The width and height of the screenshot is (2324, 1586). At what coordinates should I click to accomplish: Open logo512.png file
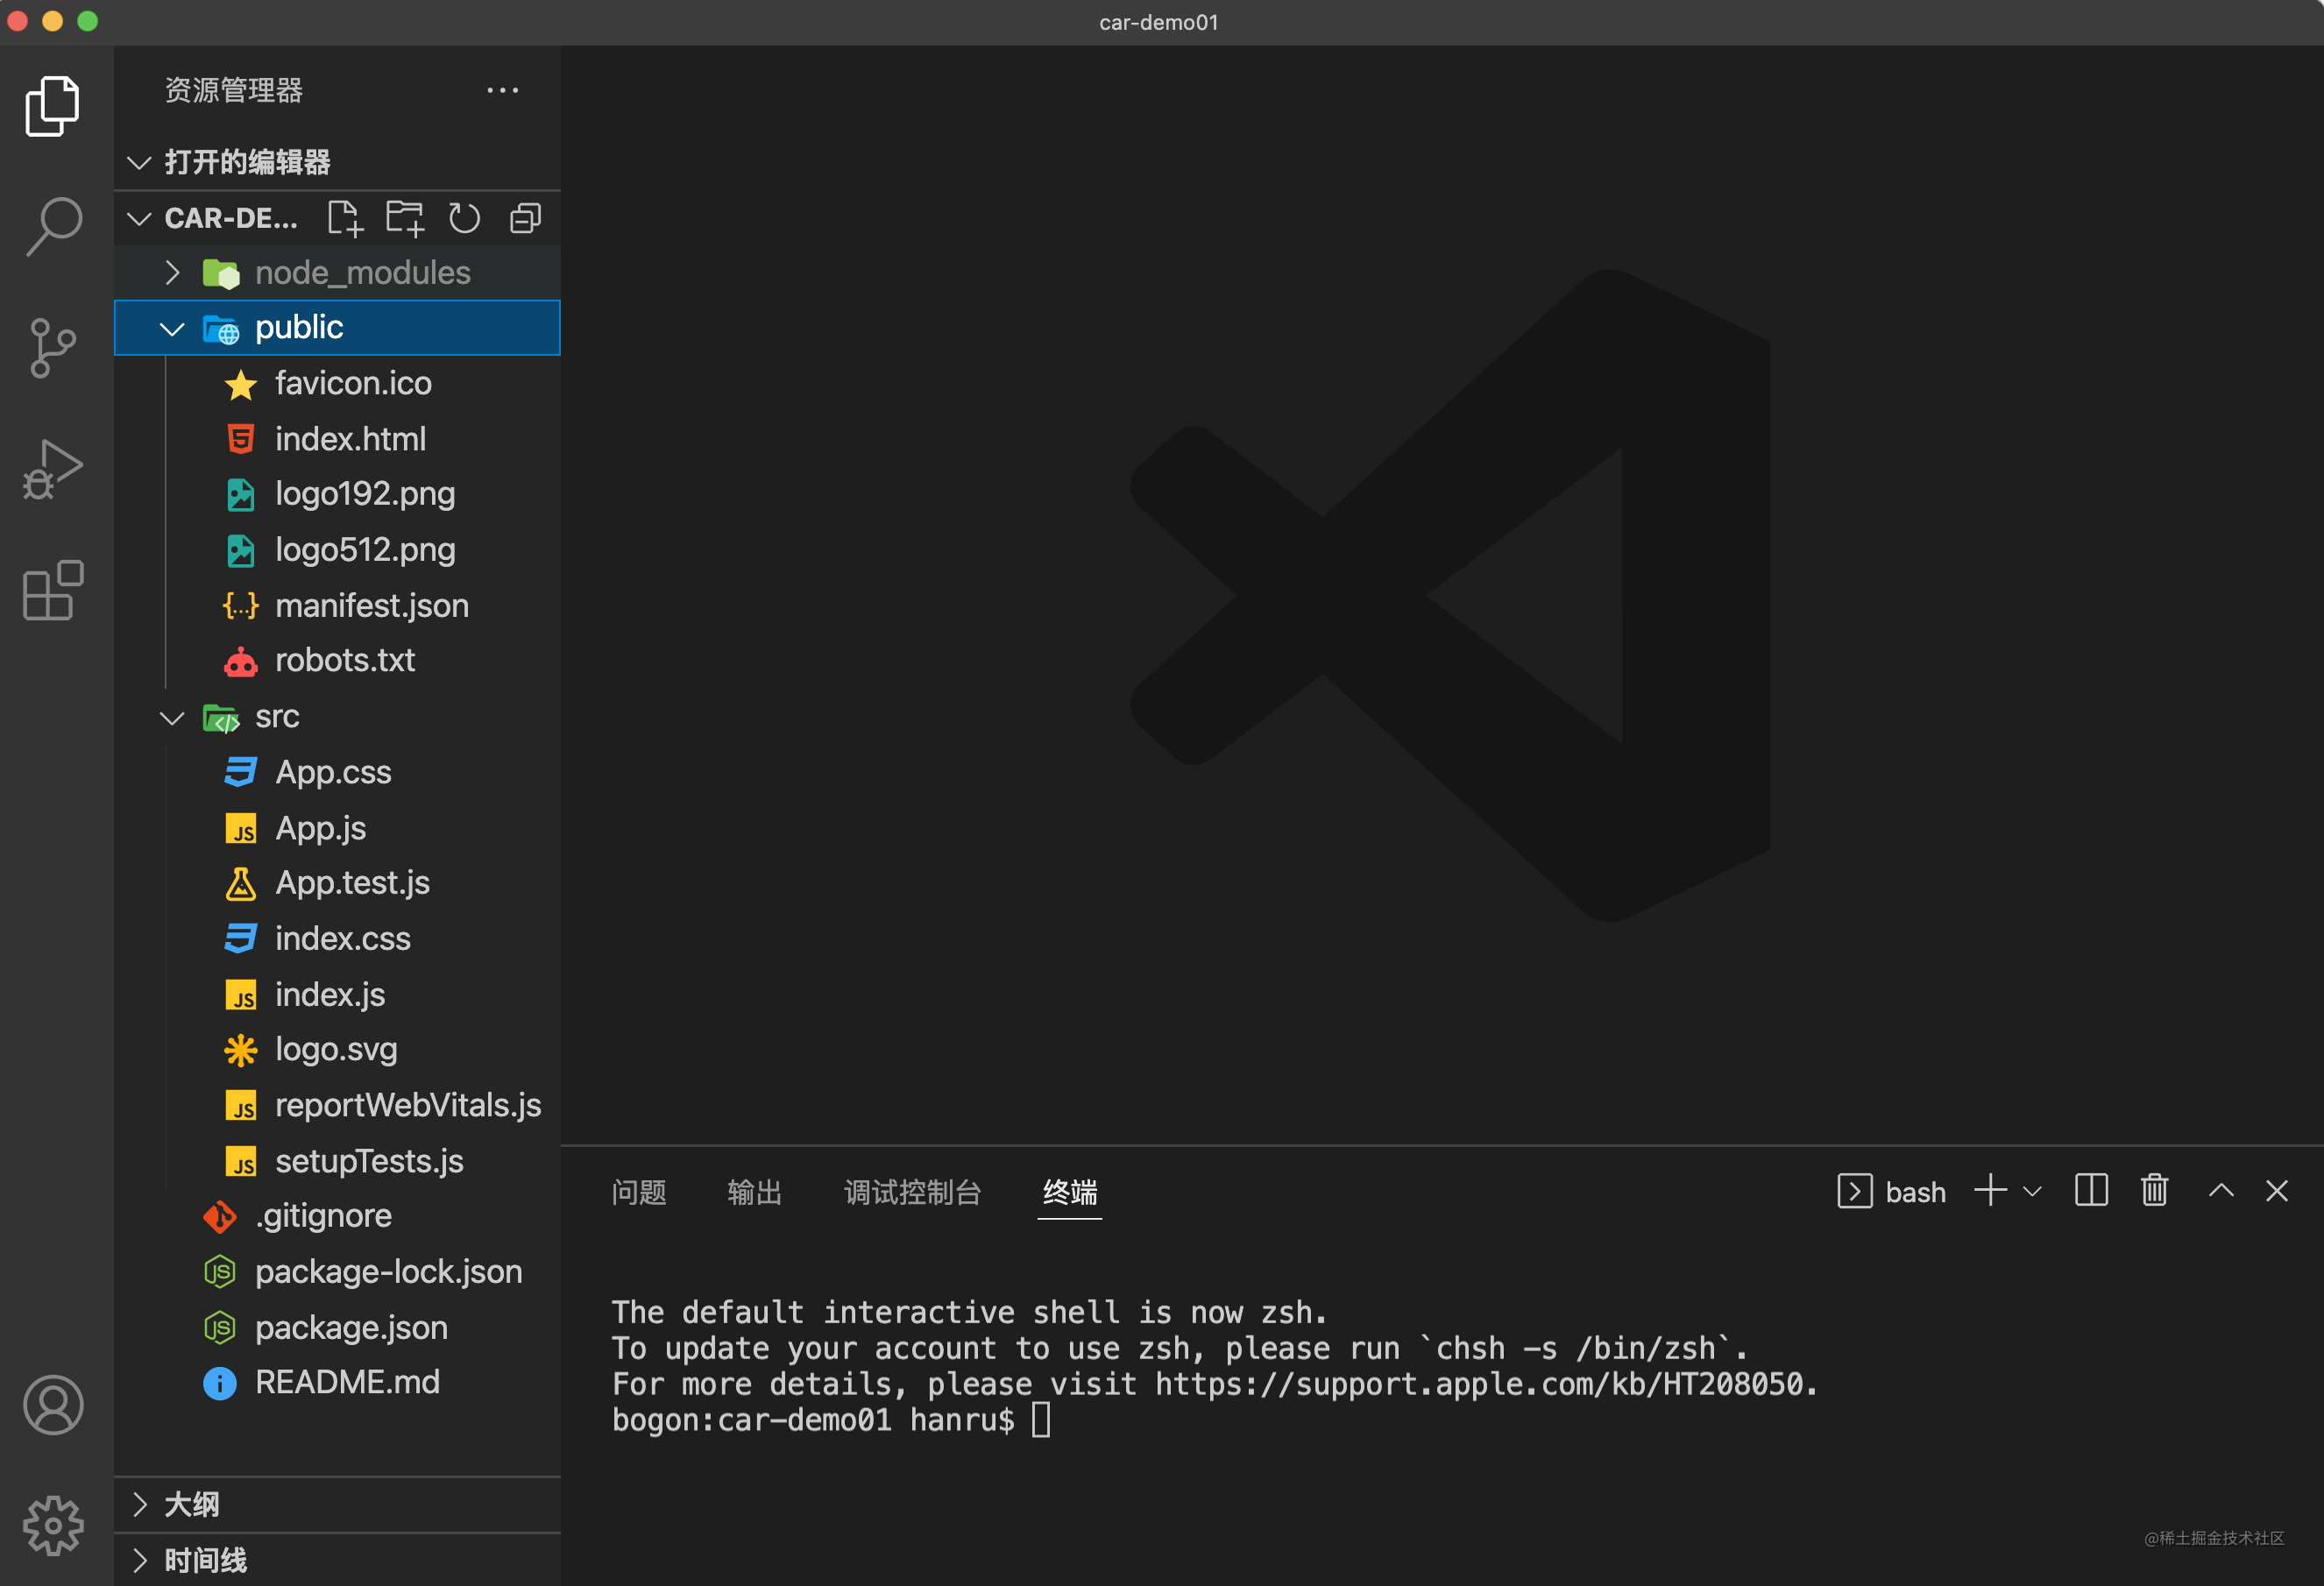click(x=337, y=550)
